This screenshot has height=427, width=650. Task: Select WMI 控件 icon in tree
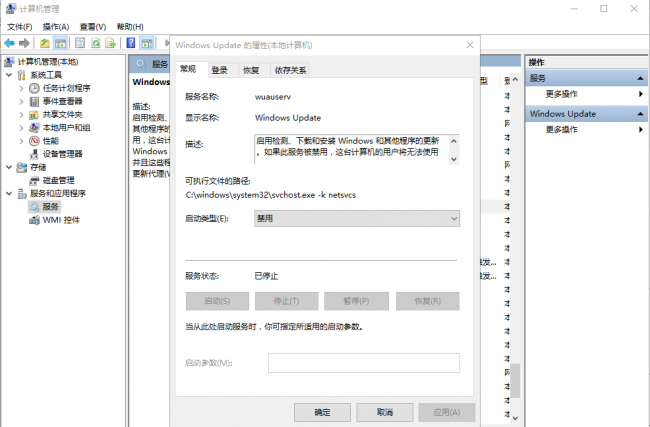pyautogui.click(x=34, y=220)
